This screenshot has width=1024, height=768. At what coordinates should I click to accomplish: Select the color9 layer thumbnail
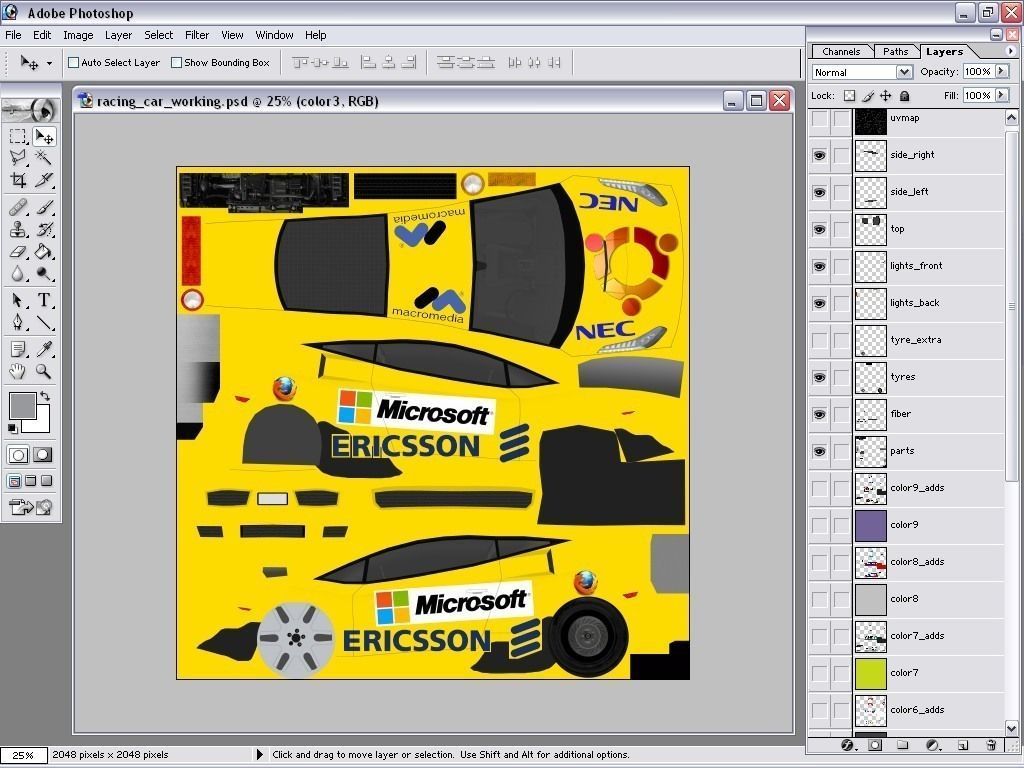[871, 525]
